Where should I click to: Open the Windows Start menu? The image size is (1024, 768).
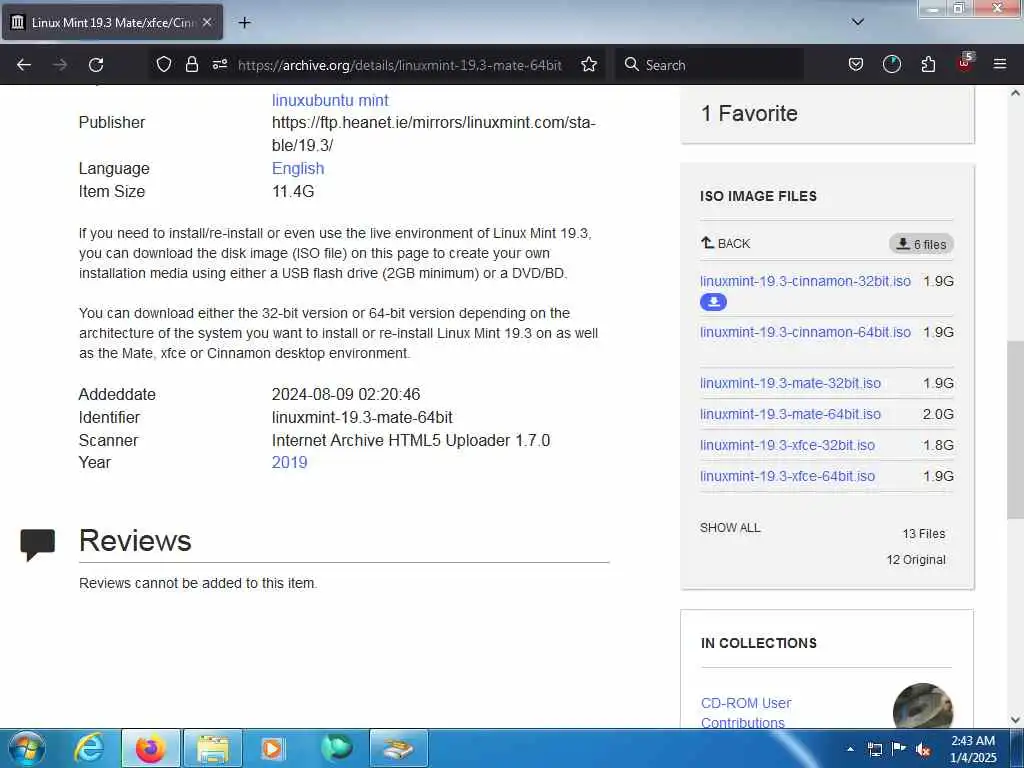click(x=26, y=748)
